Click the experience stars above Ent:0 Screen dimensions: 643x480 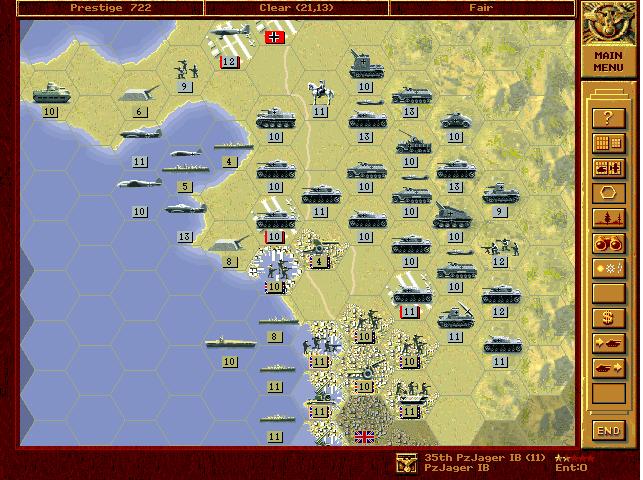[x=574, y=457]
